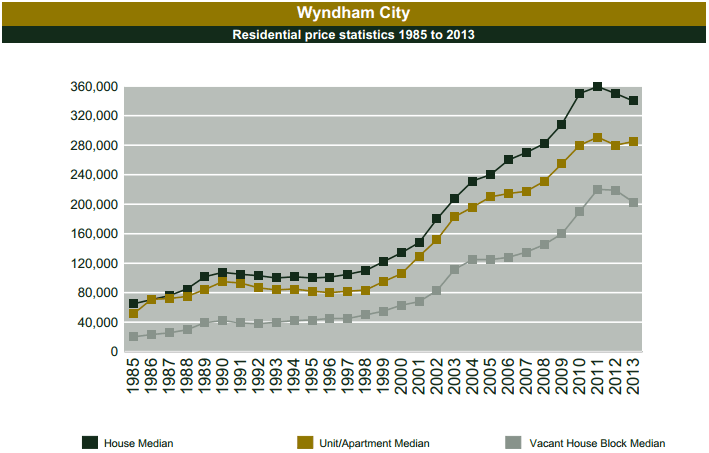Click the 40,000 y-axis label
This screenshot has height=453, width=709.
coord(97,322)
